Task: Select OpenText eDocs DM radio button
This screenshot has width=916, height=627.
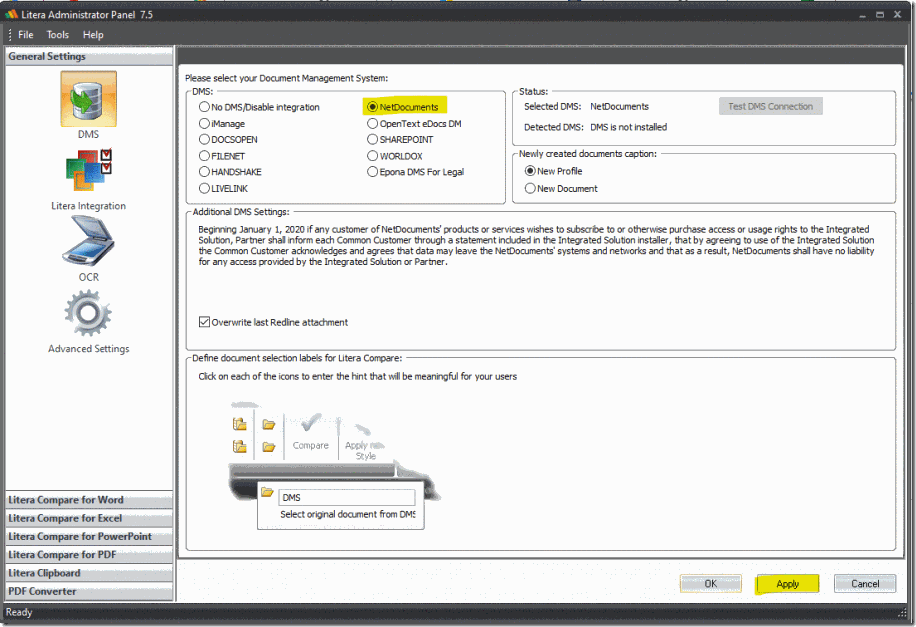Action: 372,123
